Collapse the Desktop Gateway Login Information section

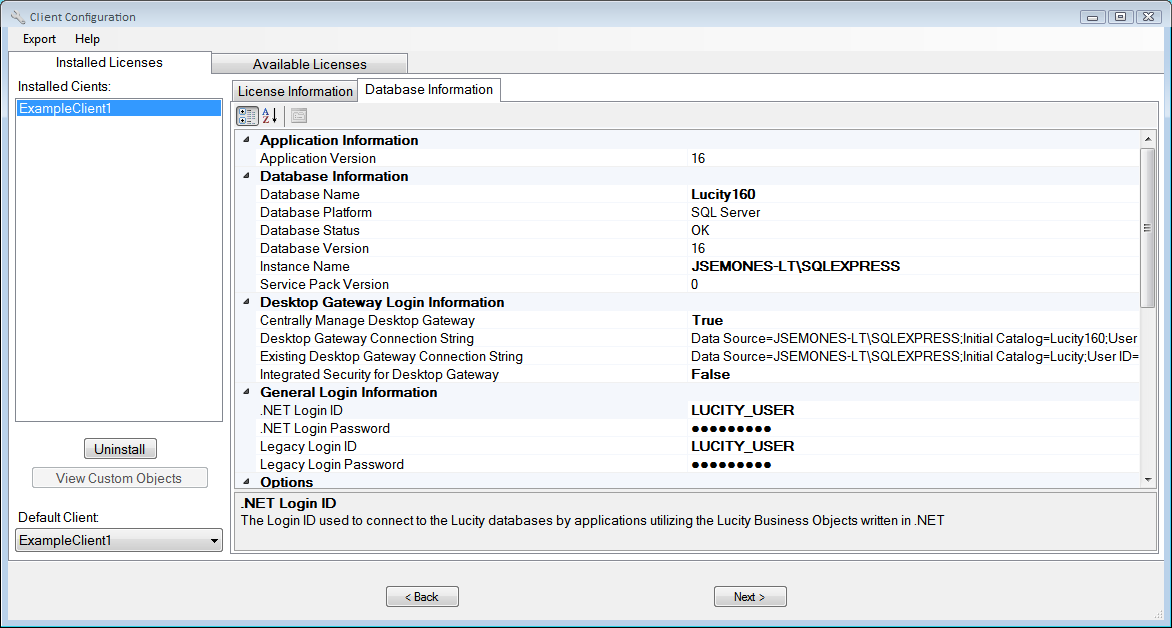[246, 302]
